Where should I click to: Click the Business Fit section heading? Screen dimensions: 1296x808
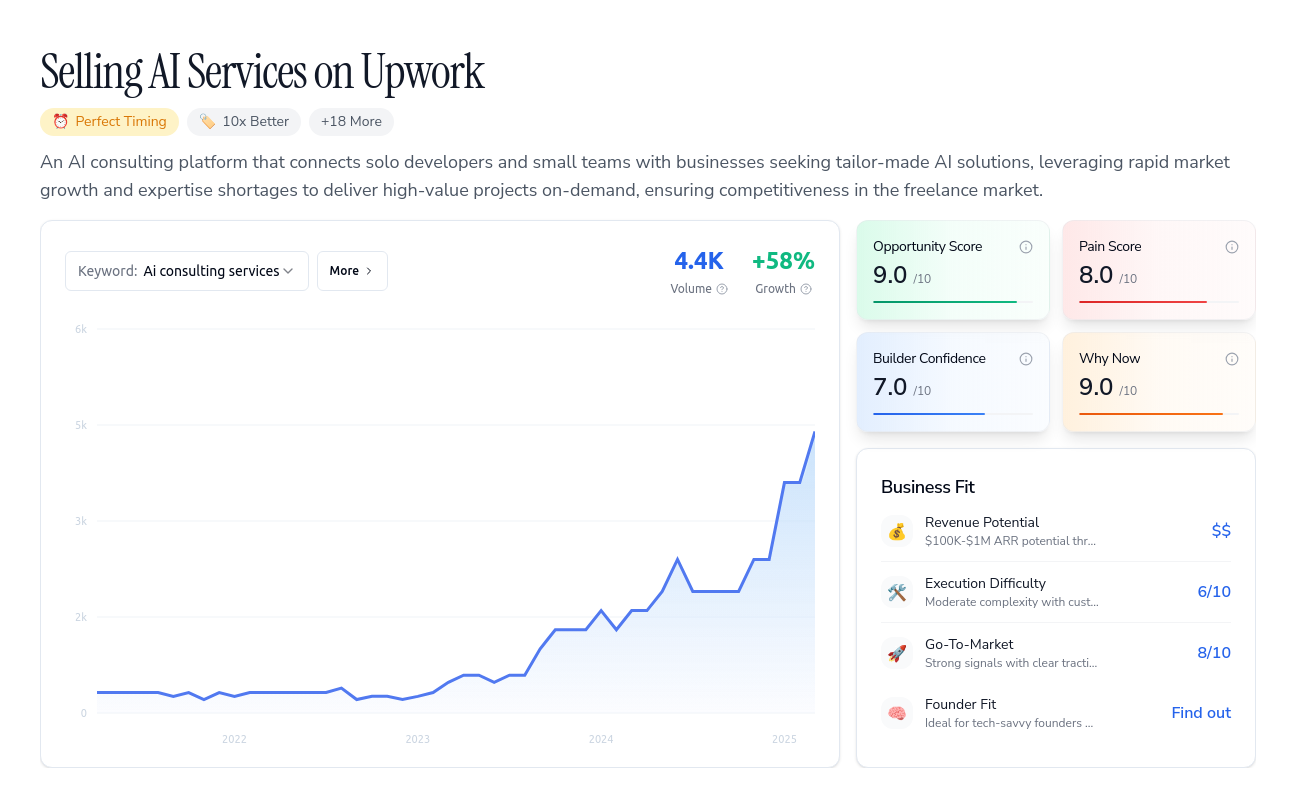(928, 487)
